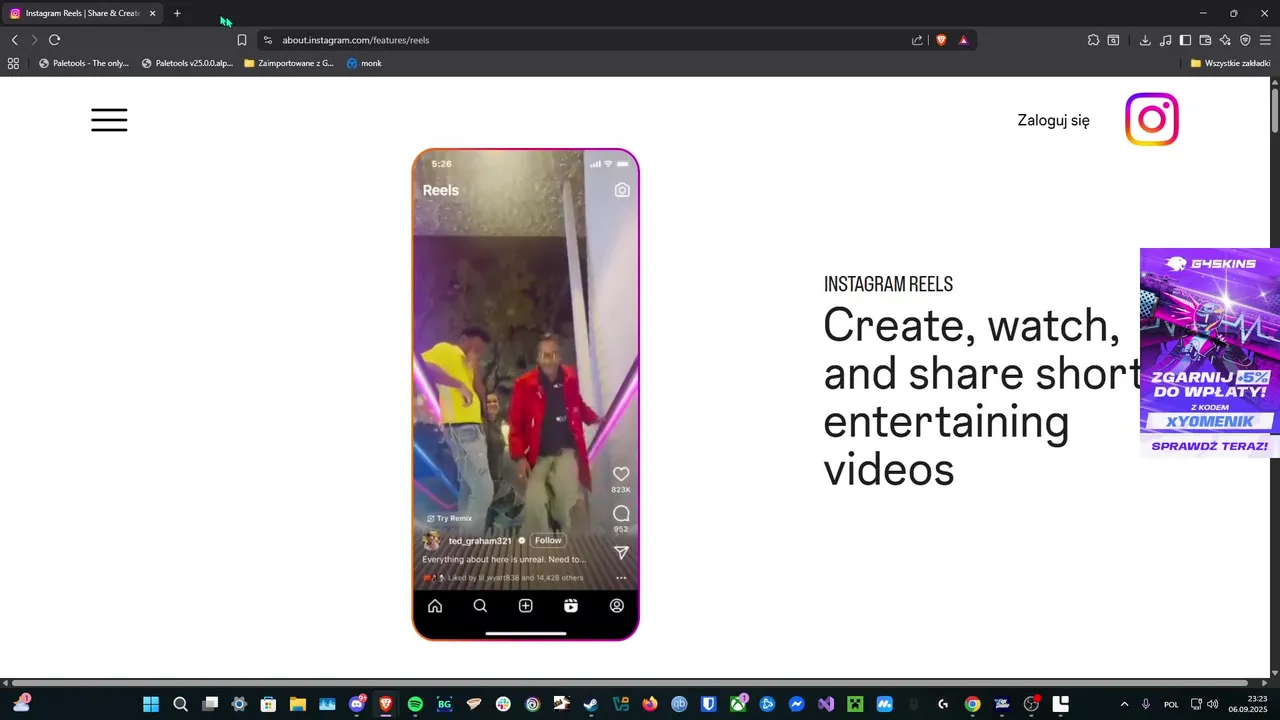Click the G4Skins advertisement banner
This screenshot has width=1280, height=720.
(1210, 352)
